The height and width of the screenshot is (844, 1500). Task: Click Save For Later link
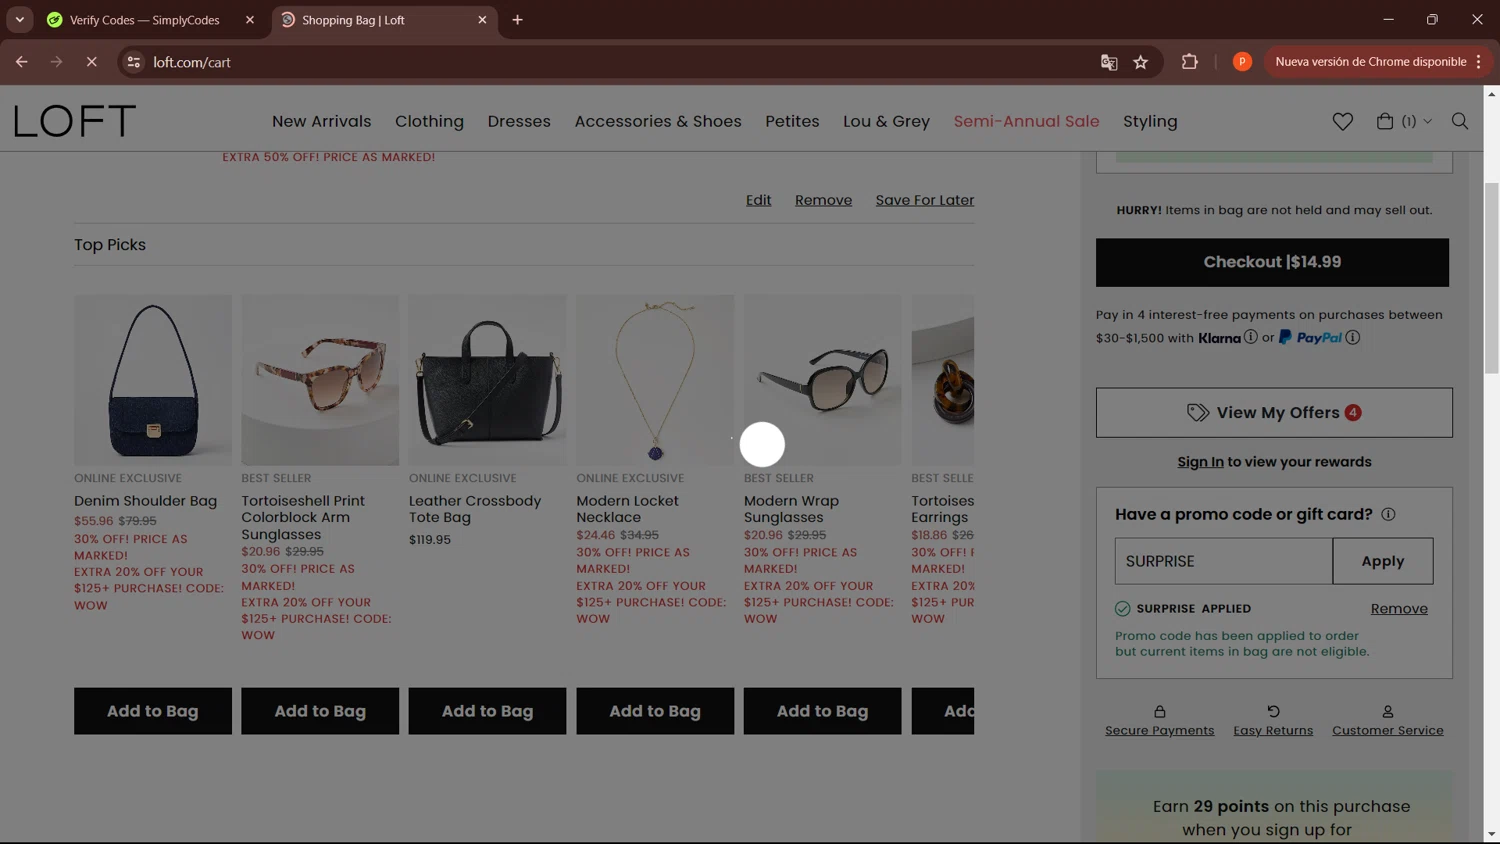pos(924,200)
